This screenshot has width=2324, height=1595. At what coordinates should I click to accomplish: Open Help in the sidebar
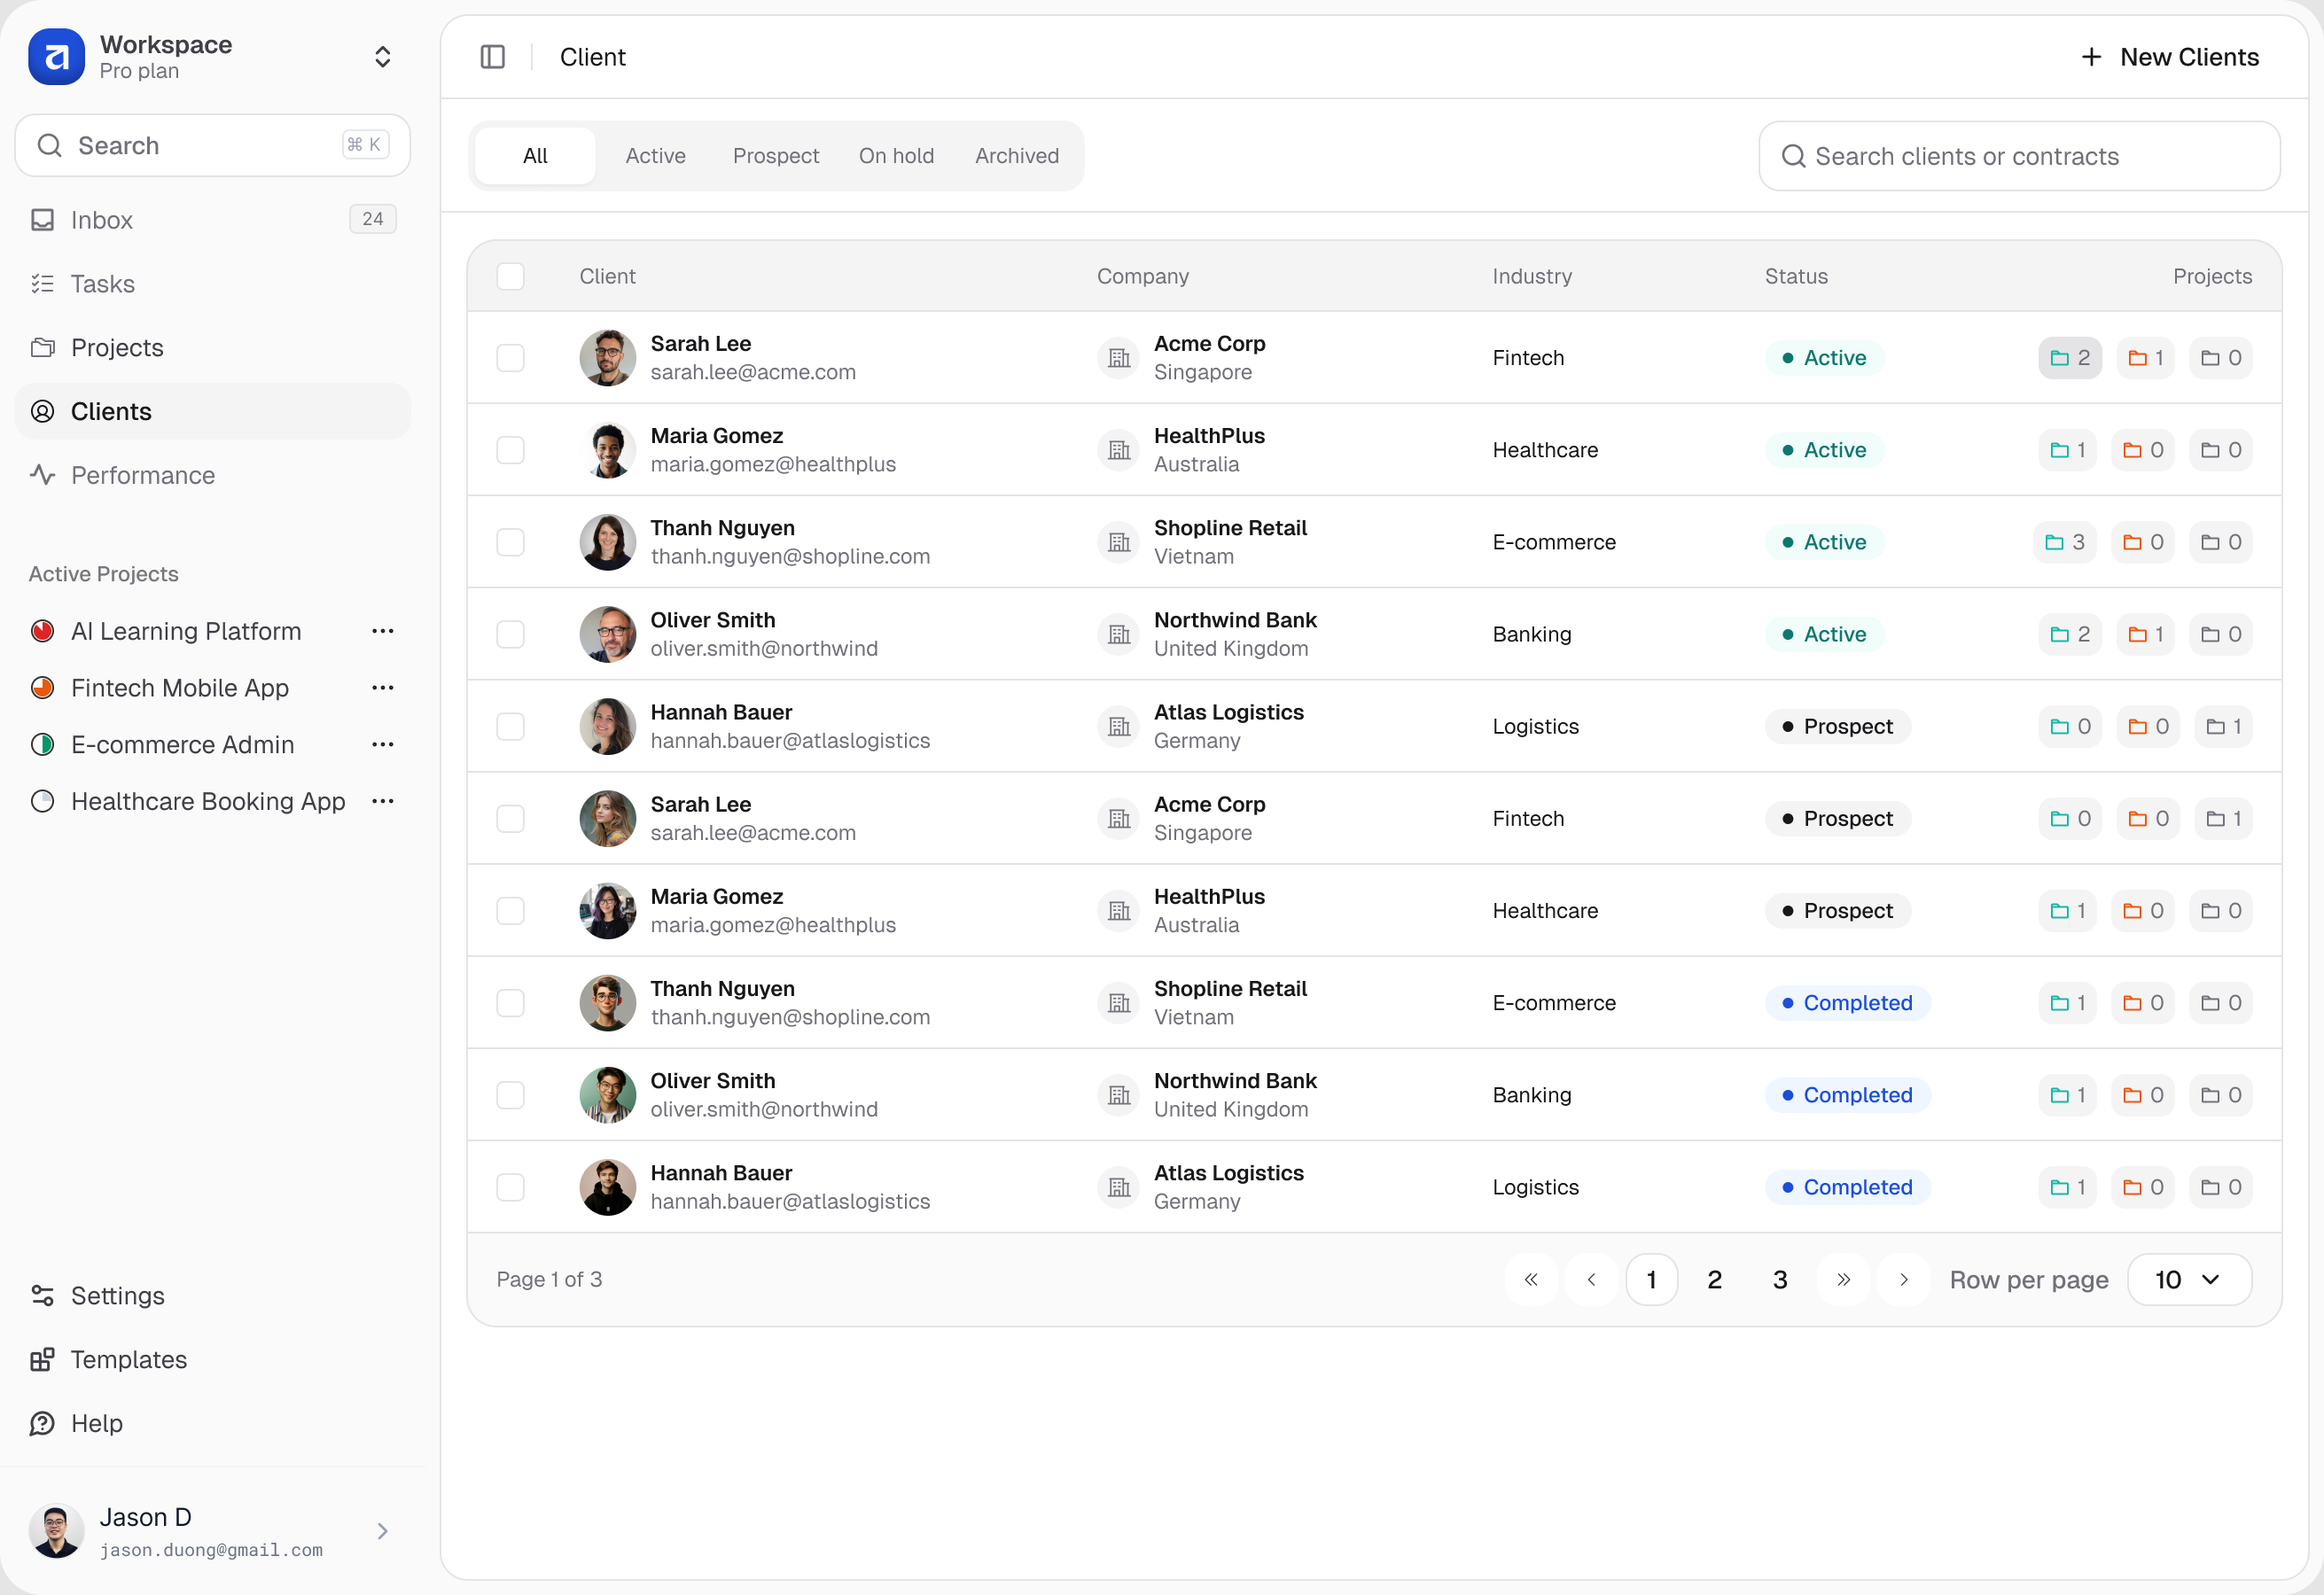[x=212, y=1423]
